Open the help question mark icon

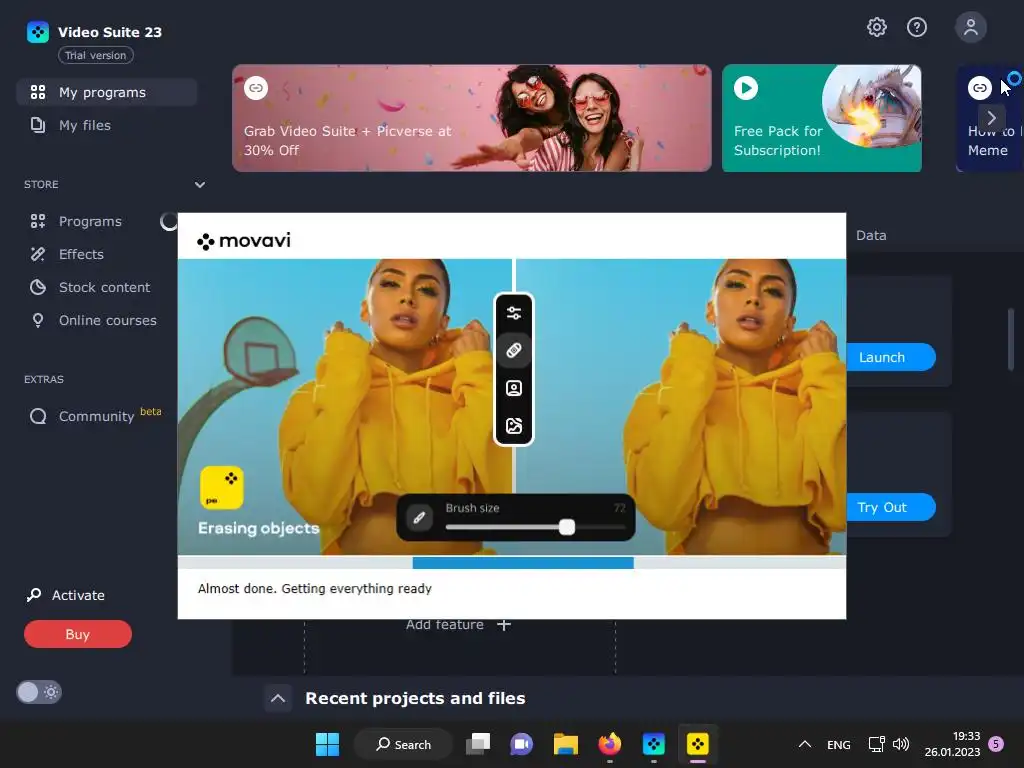[917, 27]
